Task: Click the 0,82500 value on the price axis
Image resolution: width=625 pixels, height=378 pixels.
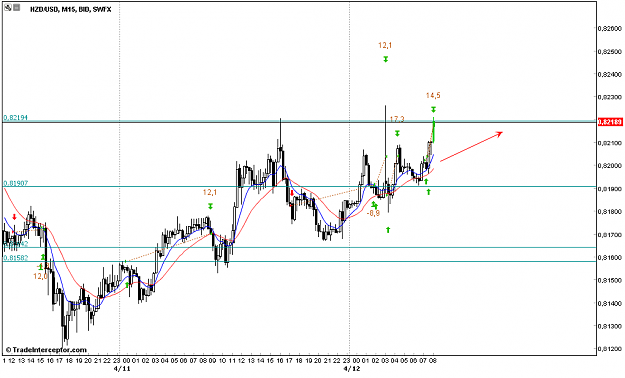Action: click(610, 51)
